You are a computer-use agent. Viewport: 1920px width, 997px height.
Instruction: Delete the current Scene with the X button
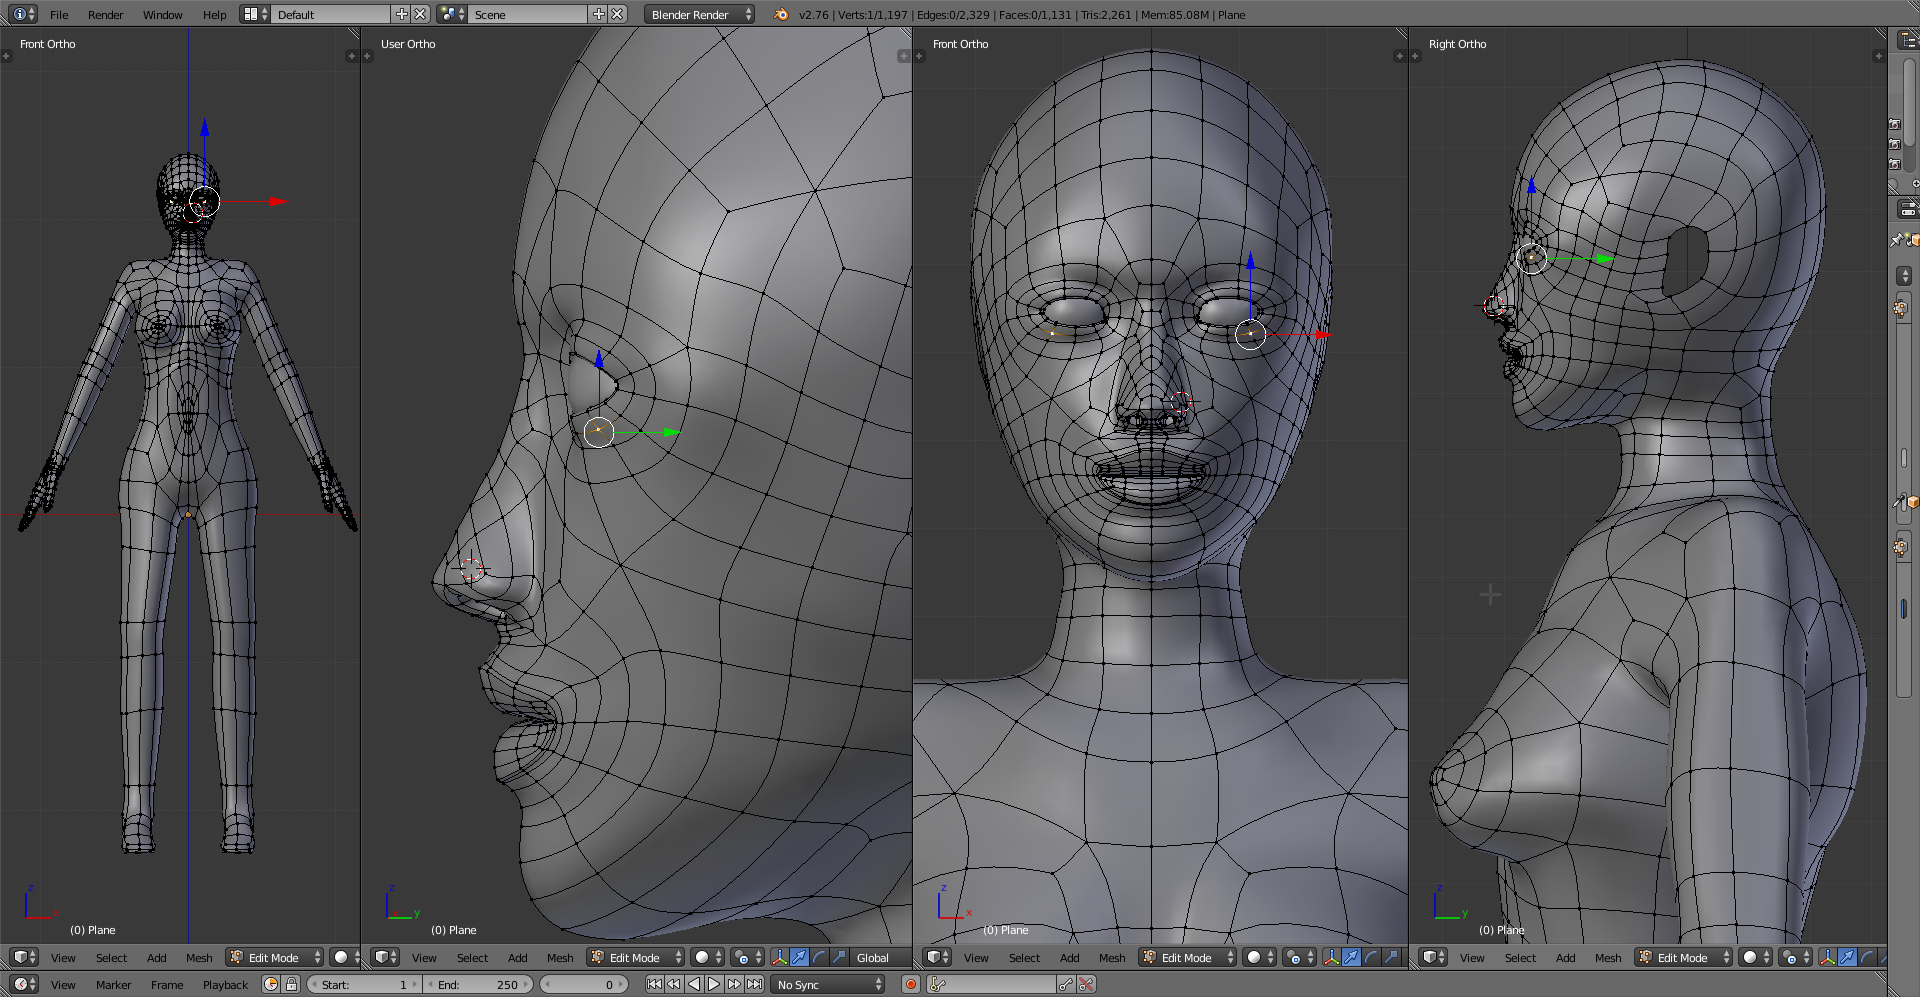tap(618, 15)
